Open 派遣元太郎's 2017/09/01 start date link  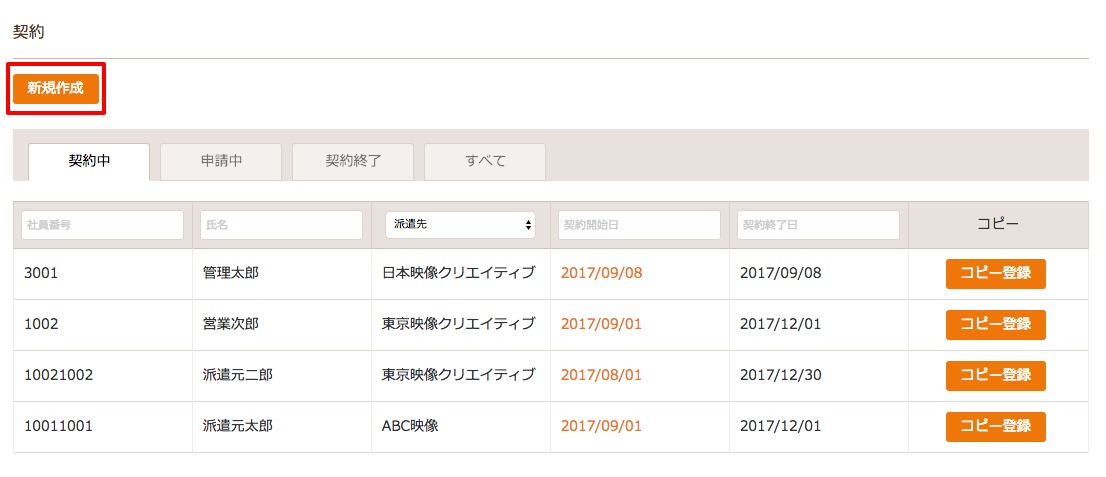(602, 426)
